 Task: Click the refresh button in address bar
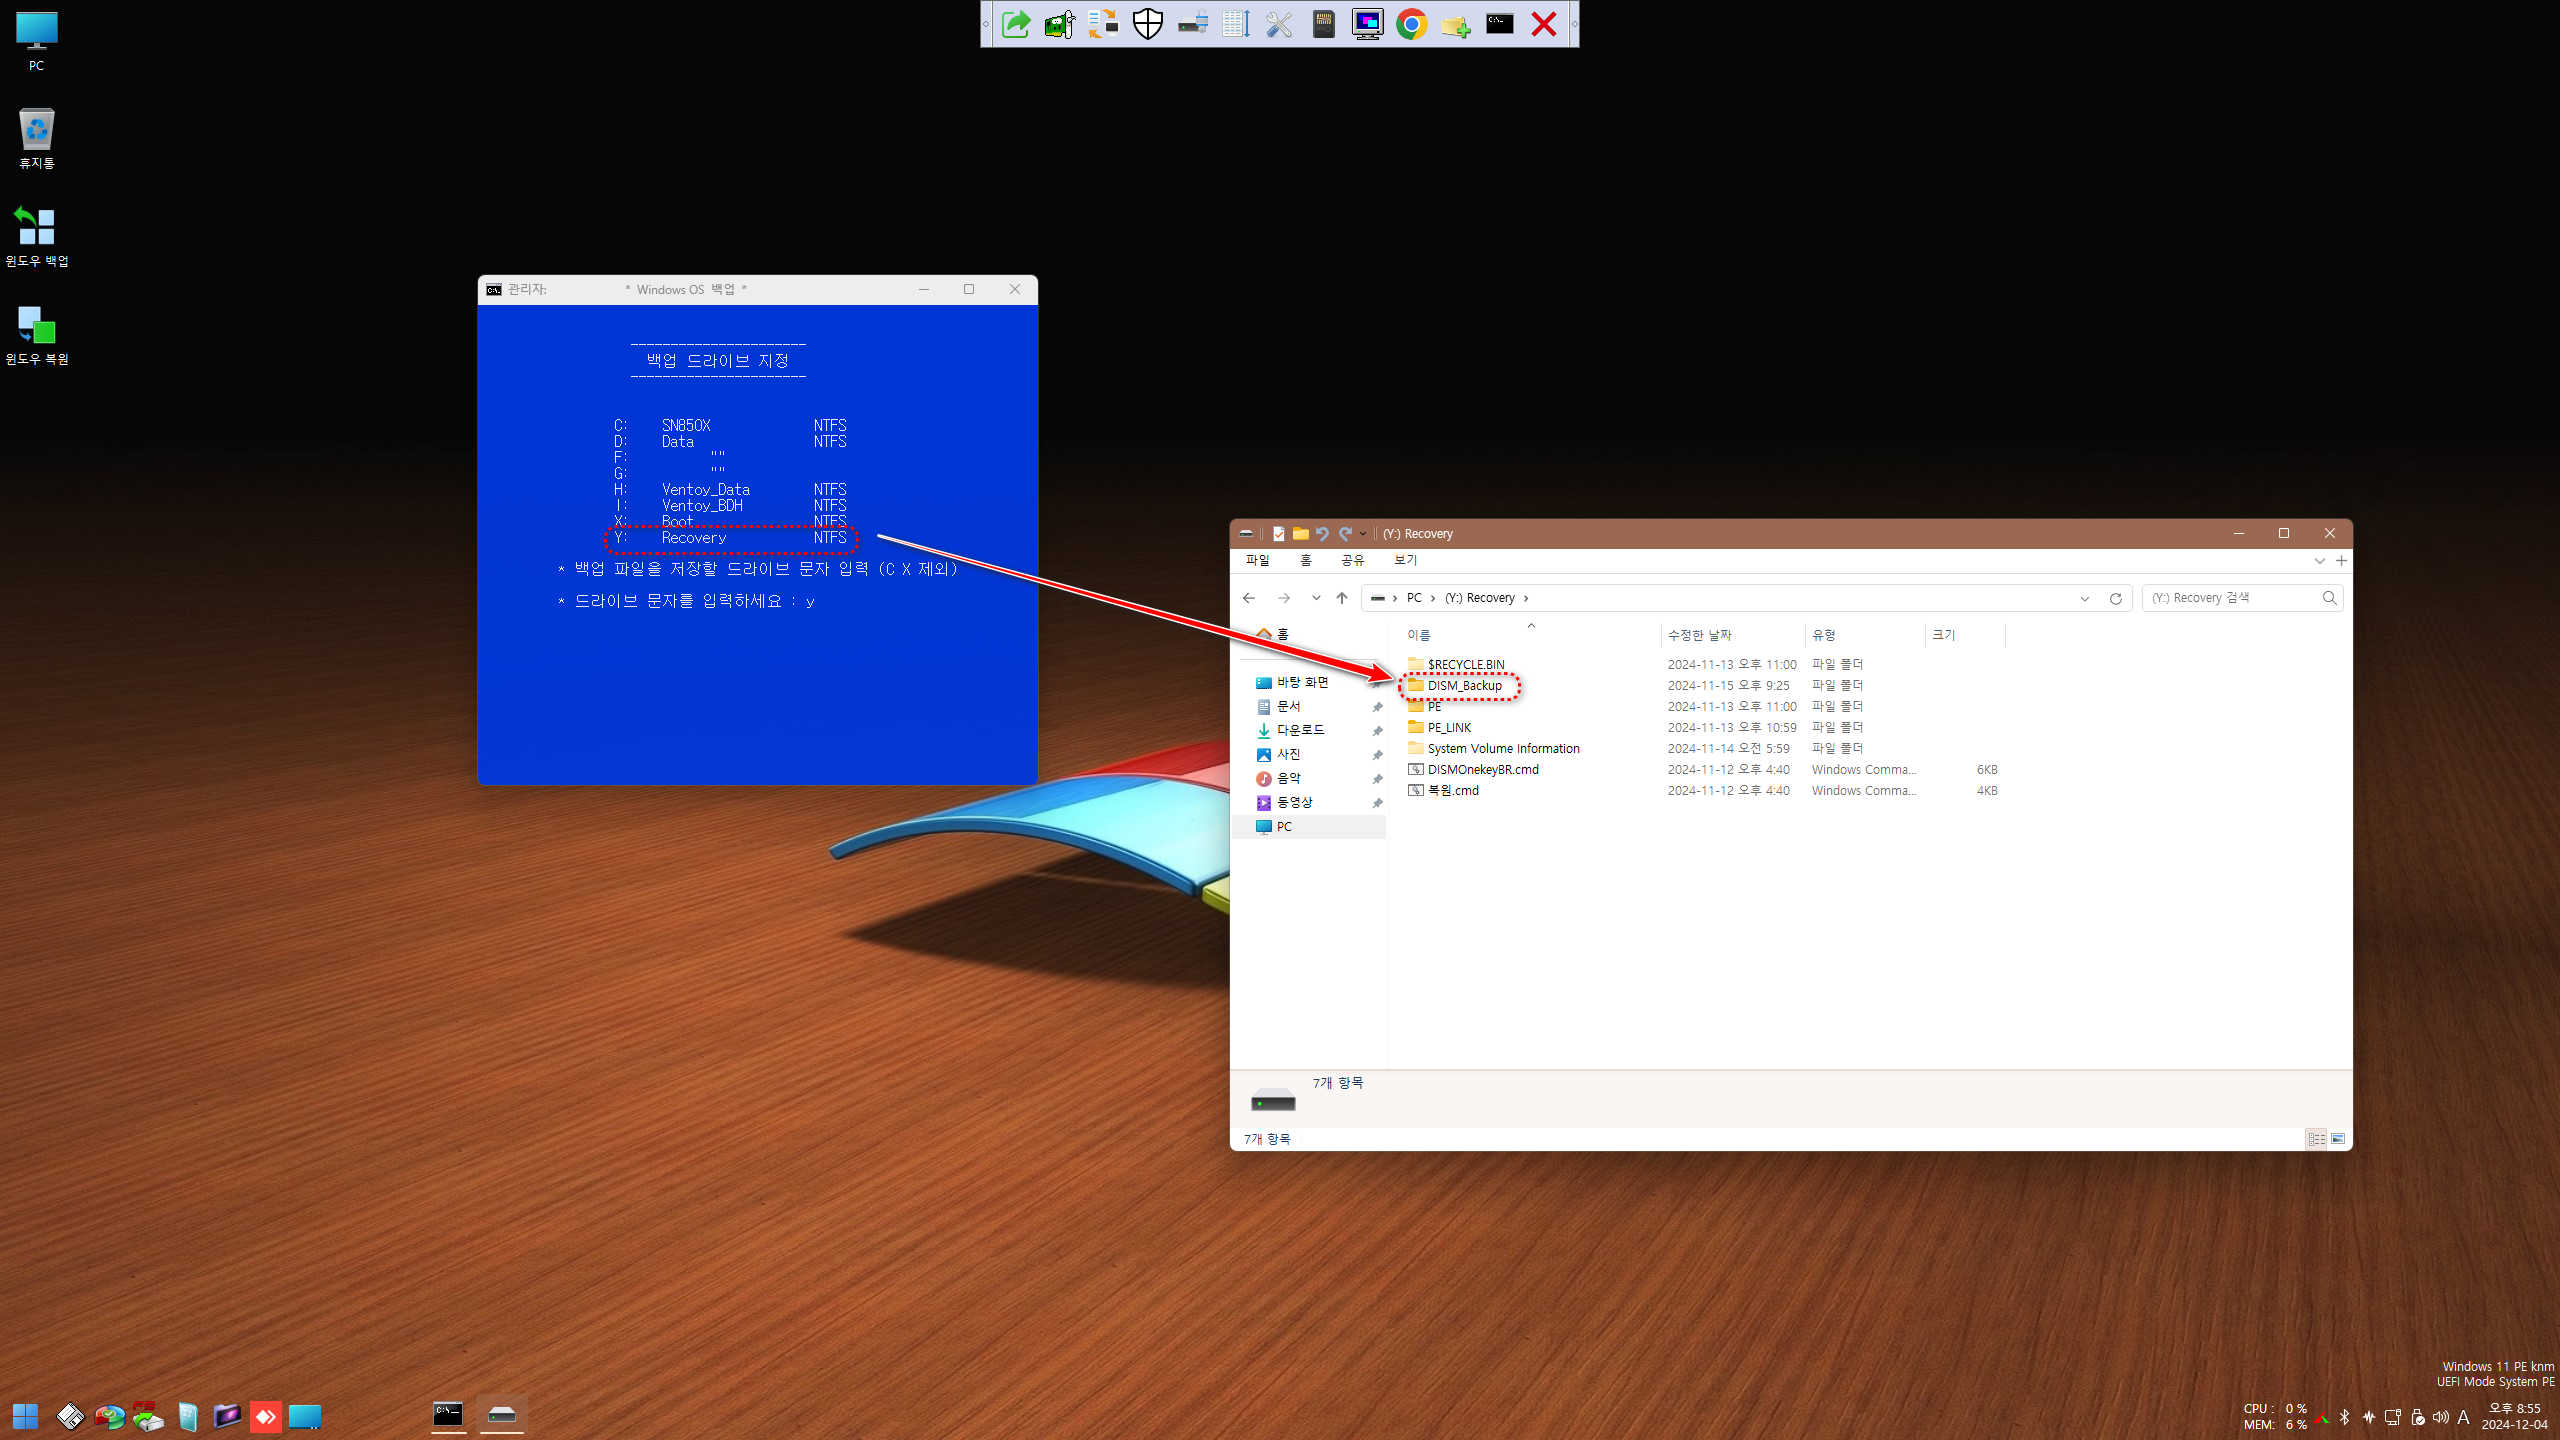pyautogui.click(x=2116, y=598)
